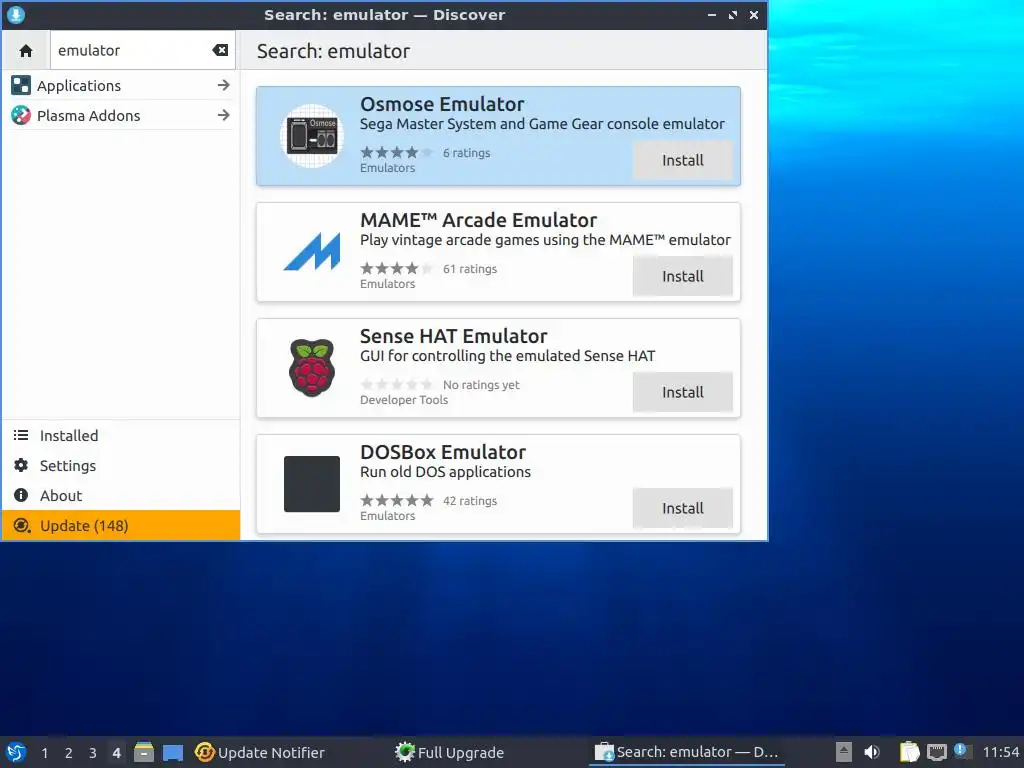Open the DOSBox Emulator title

point(443,452)
